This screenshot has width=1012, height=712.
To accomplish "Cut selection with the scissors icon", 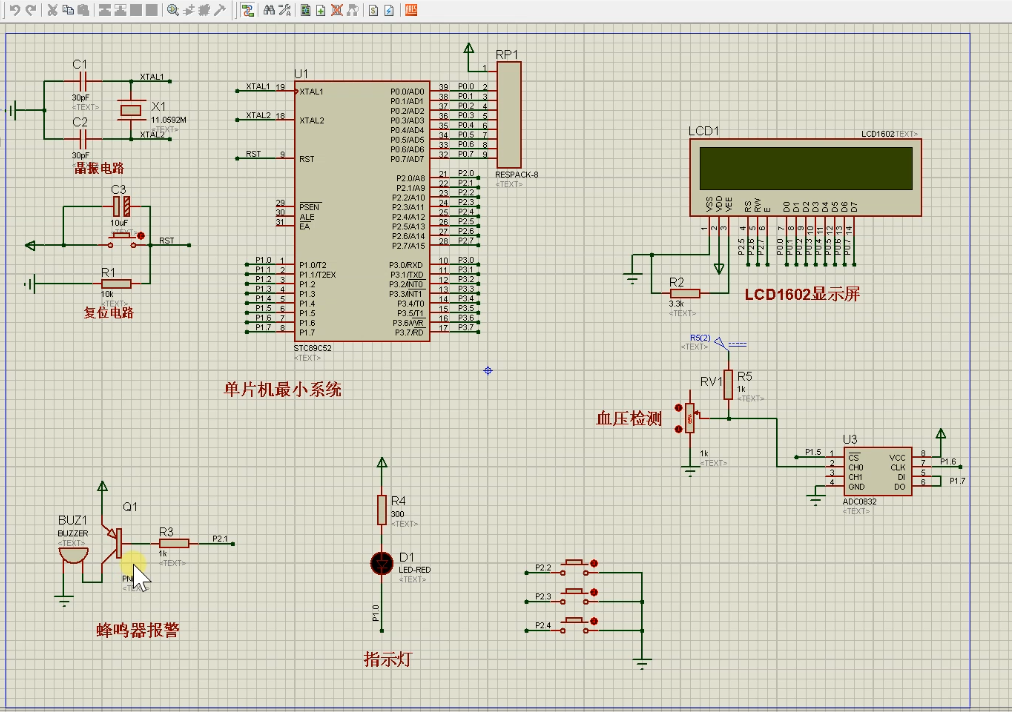I will [x=52, y=10].
